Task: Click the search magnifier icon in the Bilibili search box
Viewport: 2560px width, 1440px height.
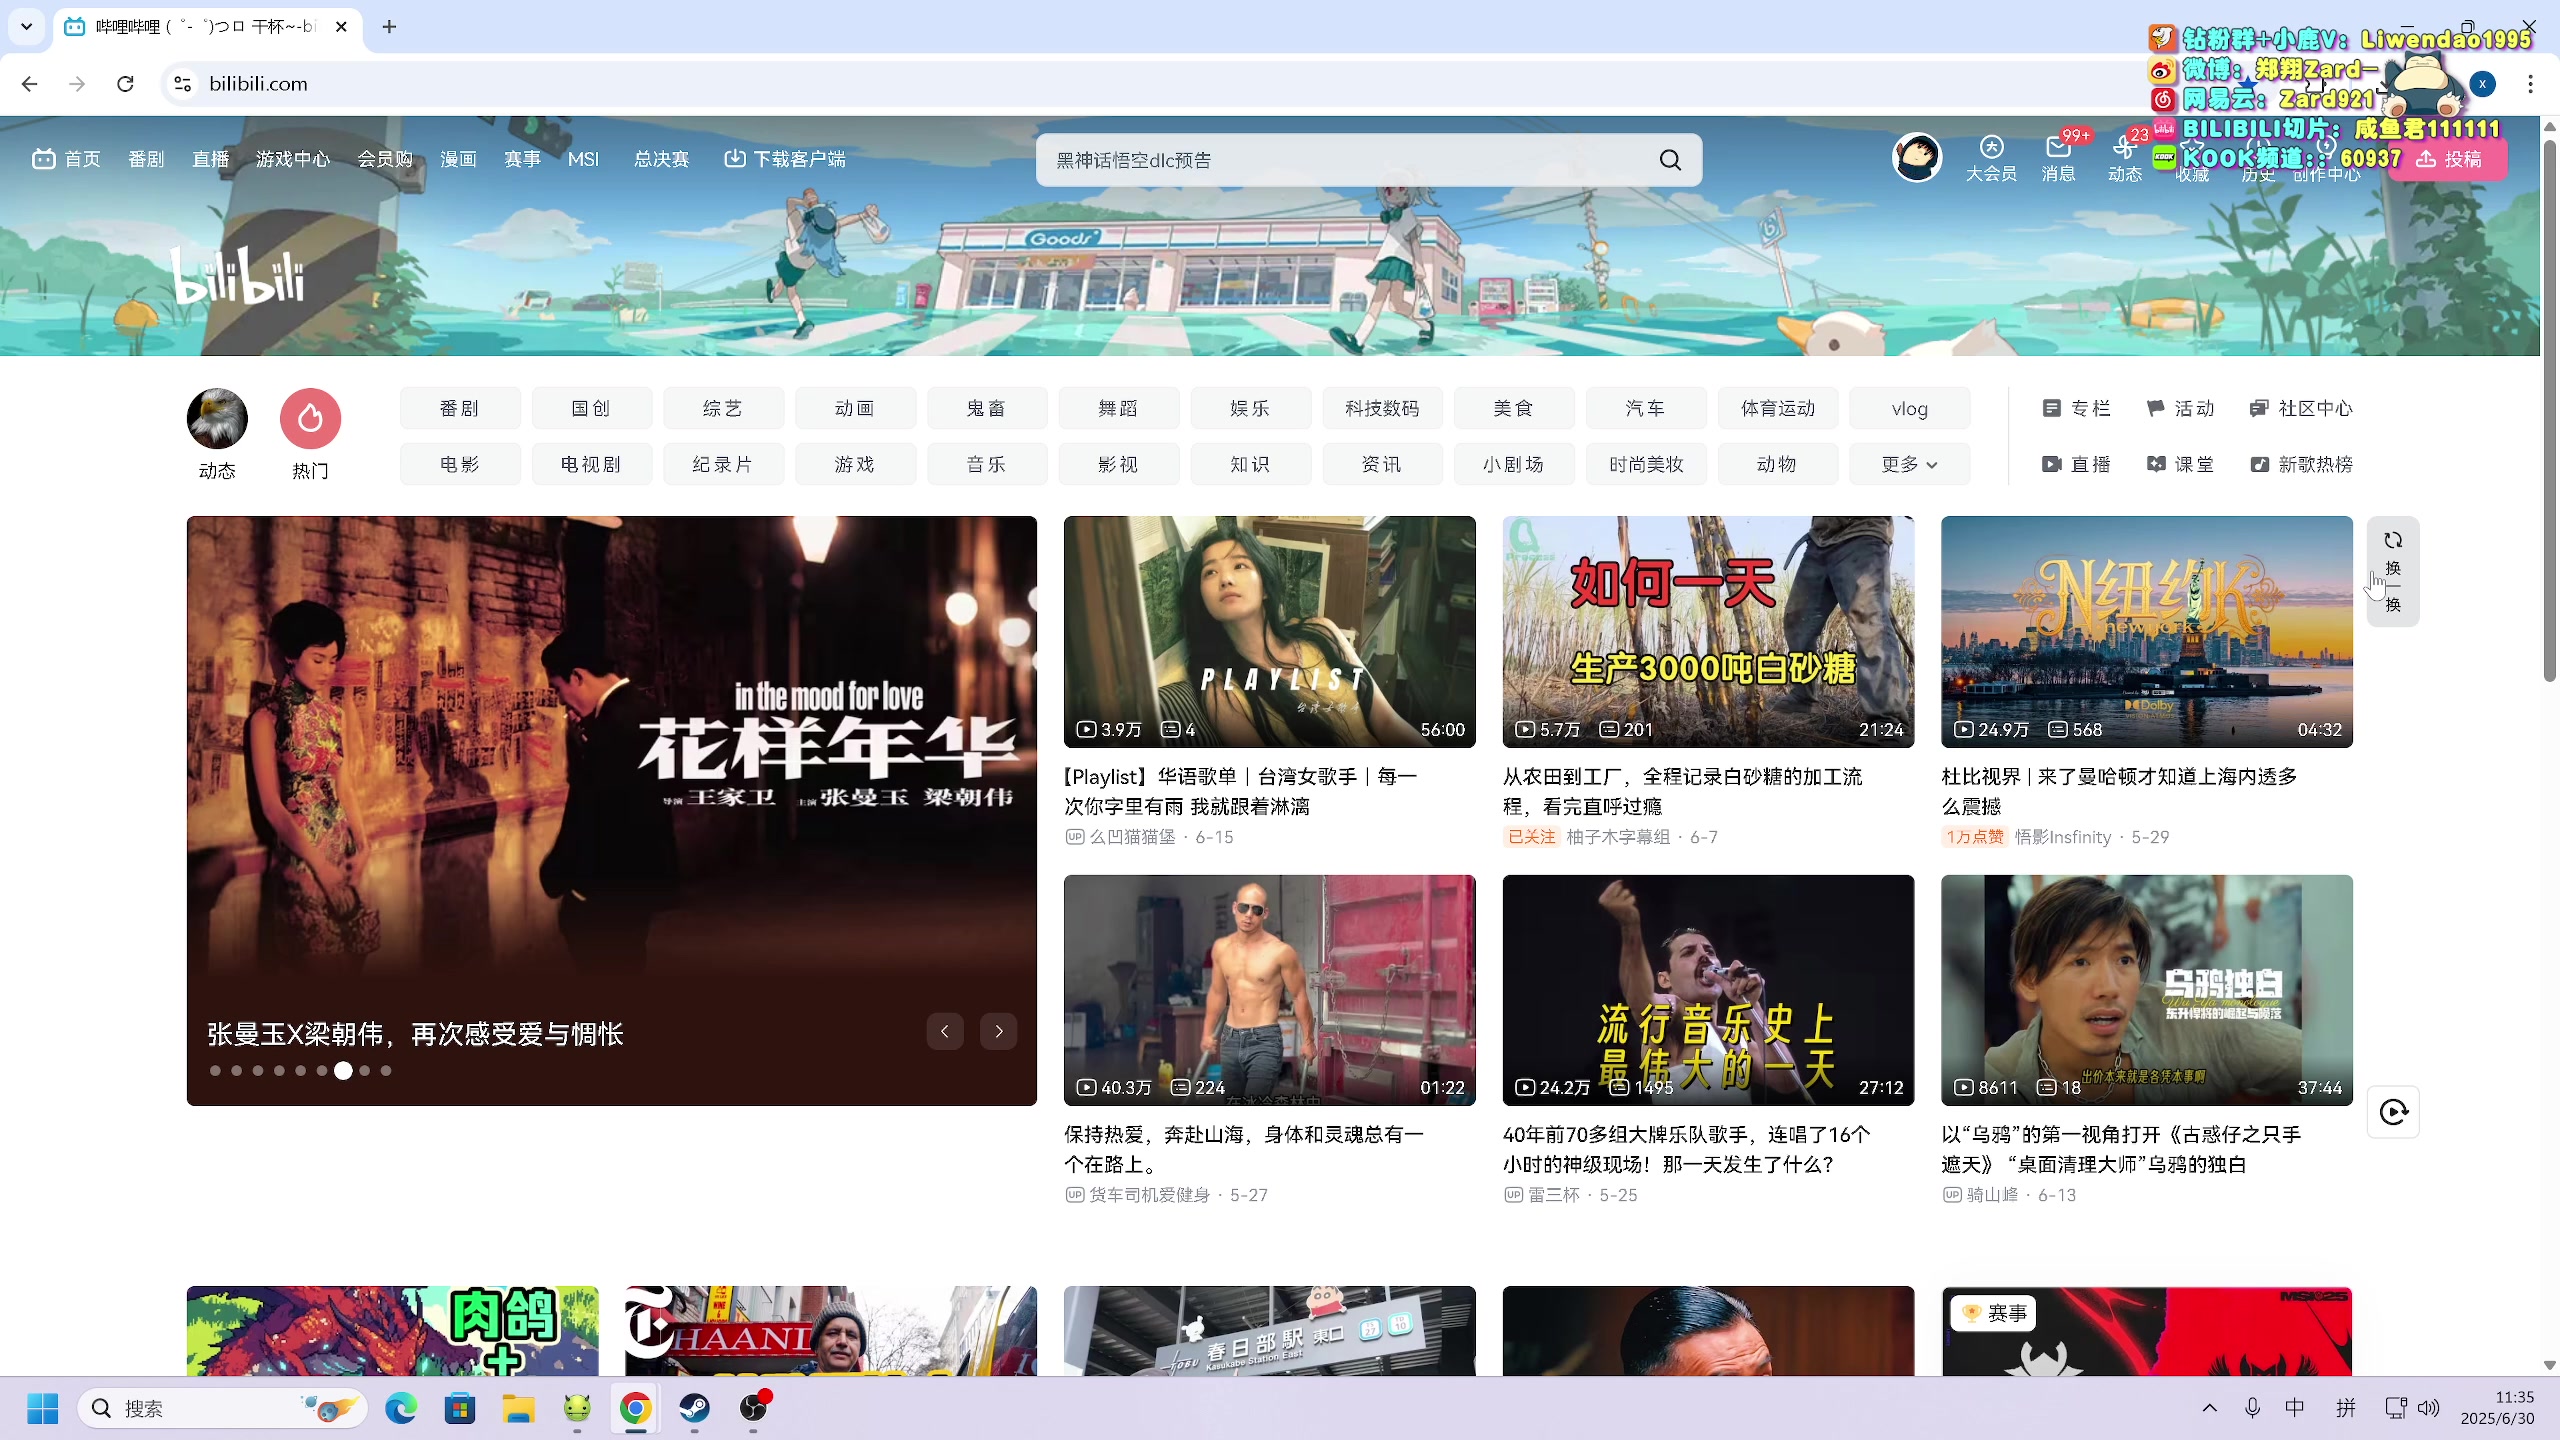Action: pos(1670,160)
